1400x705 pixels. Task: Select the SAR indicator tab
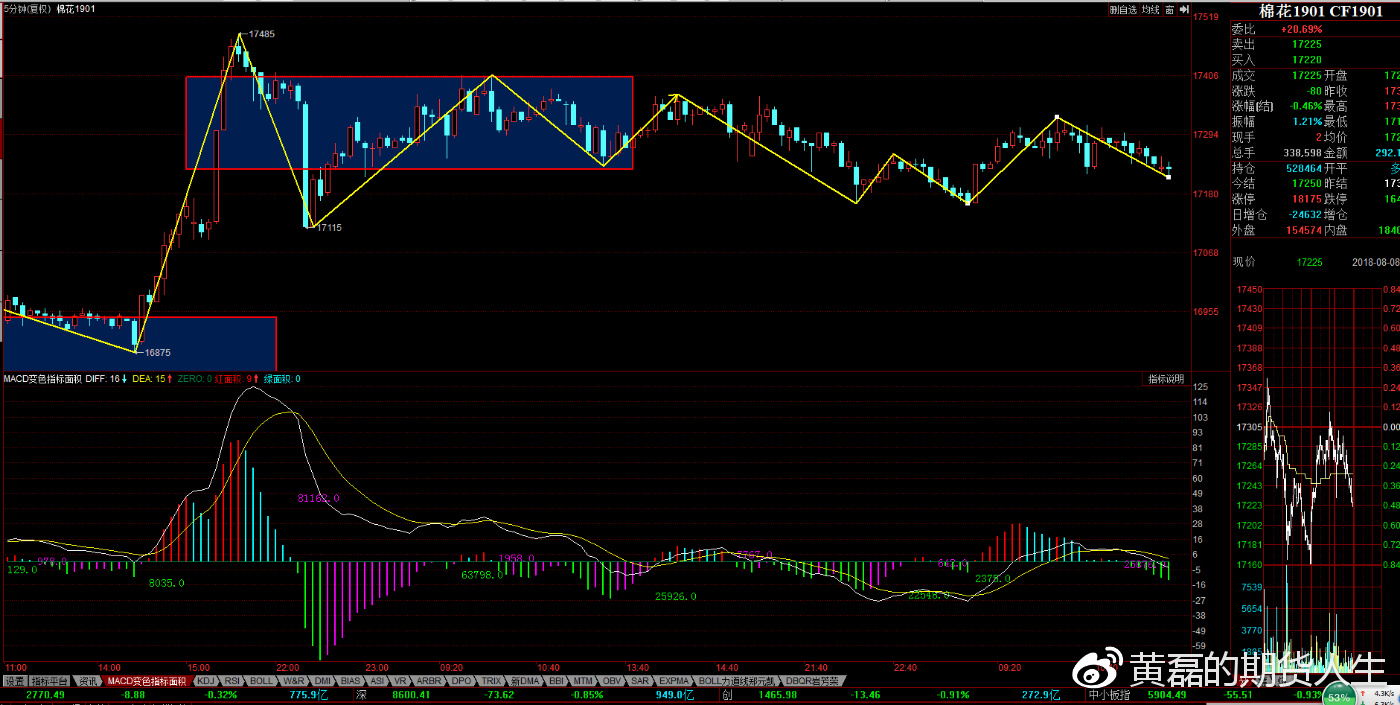coord(640,681)
